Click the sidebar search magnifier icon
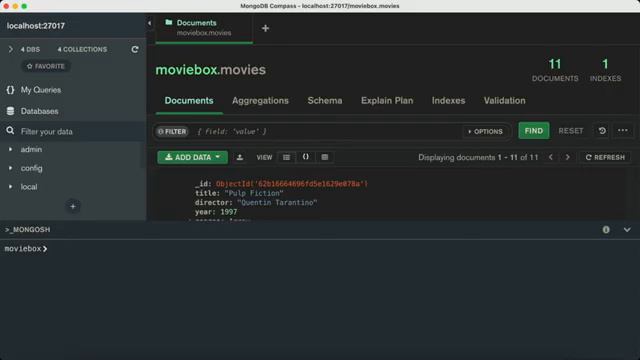Image resolution: width=640 pixels, height=360 pixels. click(x=10, y=131)
